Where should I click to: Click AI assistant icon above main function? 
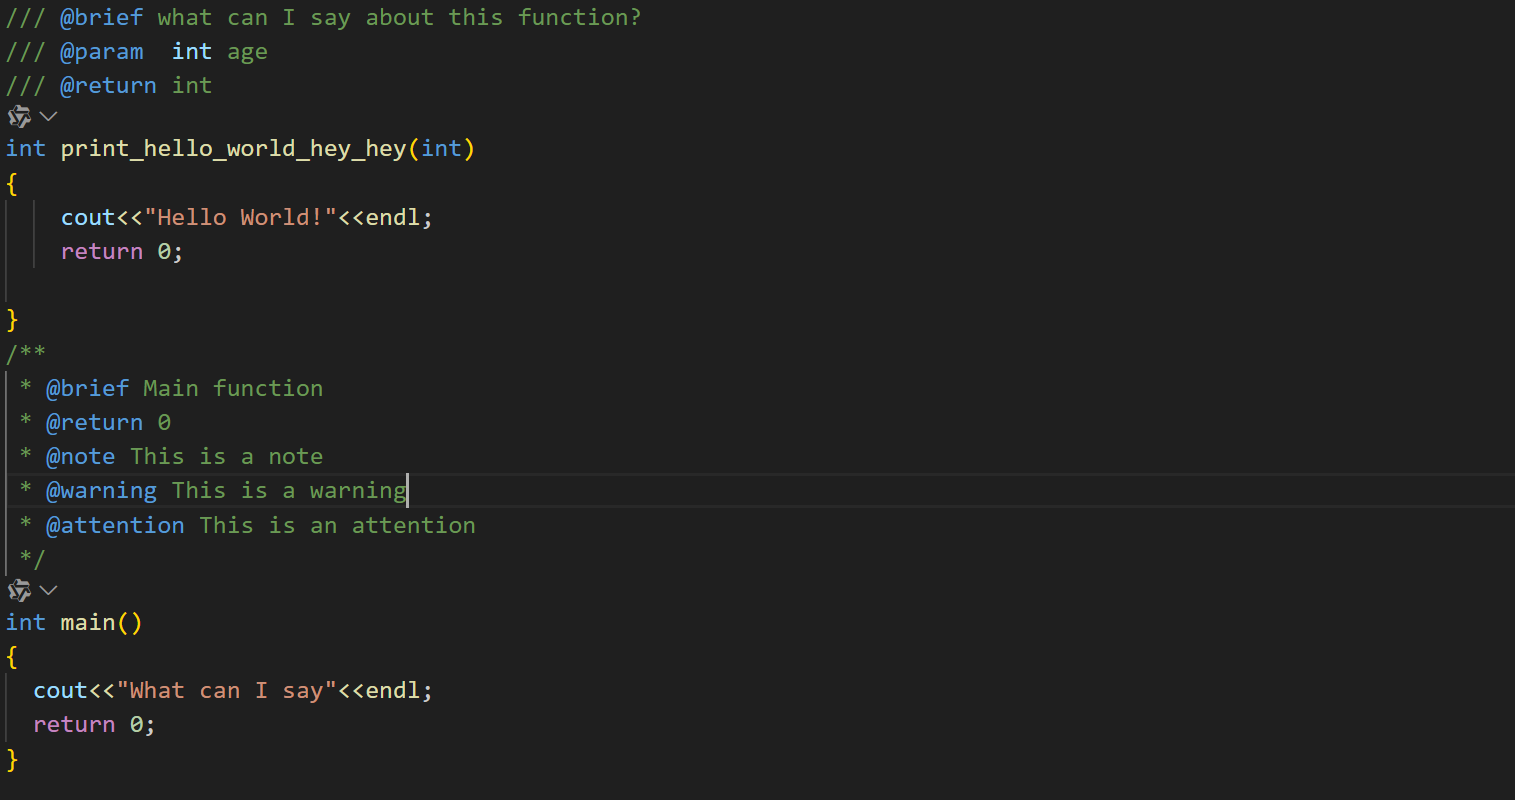(19, 591)
